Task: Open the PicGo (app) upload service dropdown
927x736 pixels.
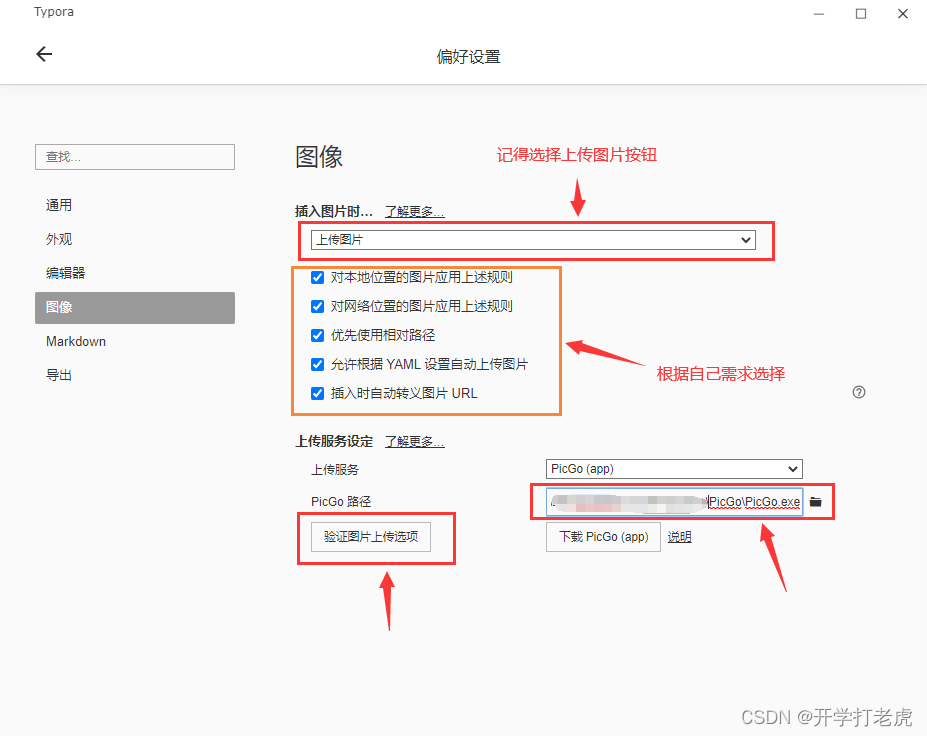Action: point(674,469)
